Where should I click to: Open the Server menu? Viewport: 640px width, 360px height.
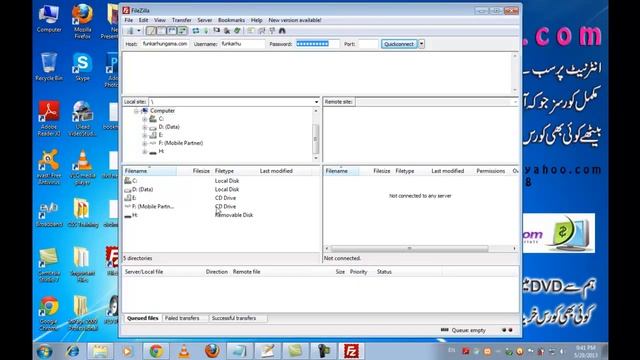click(x=204, y=20)
